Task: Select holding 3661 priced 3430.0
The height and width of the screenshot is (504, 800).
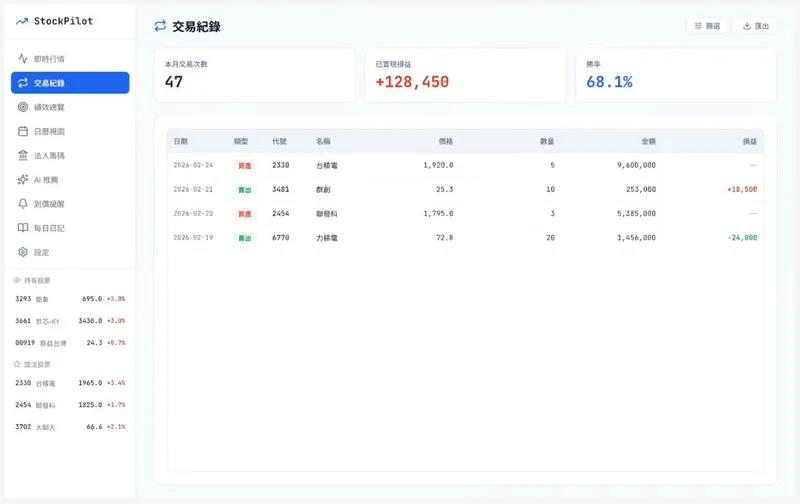Action: [70, 321]
